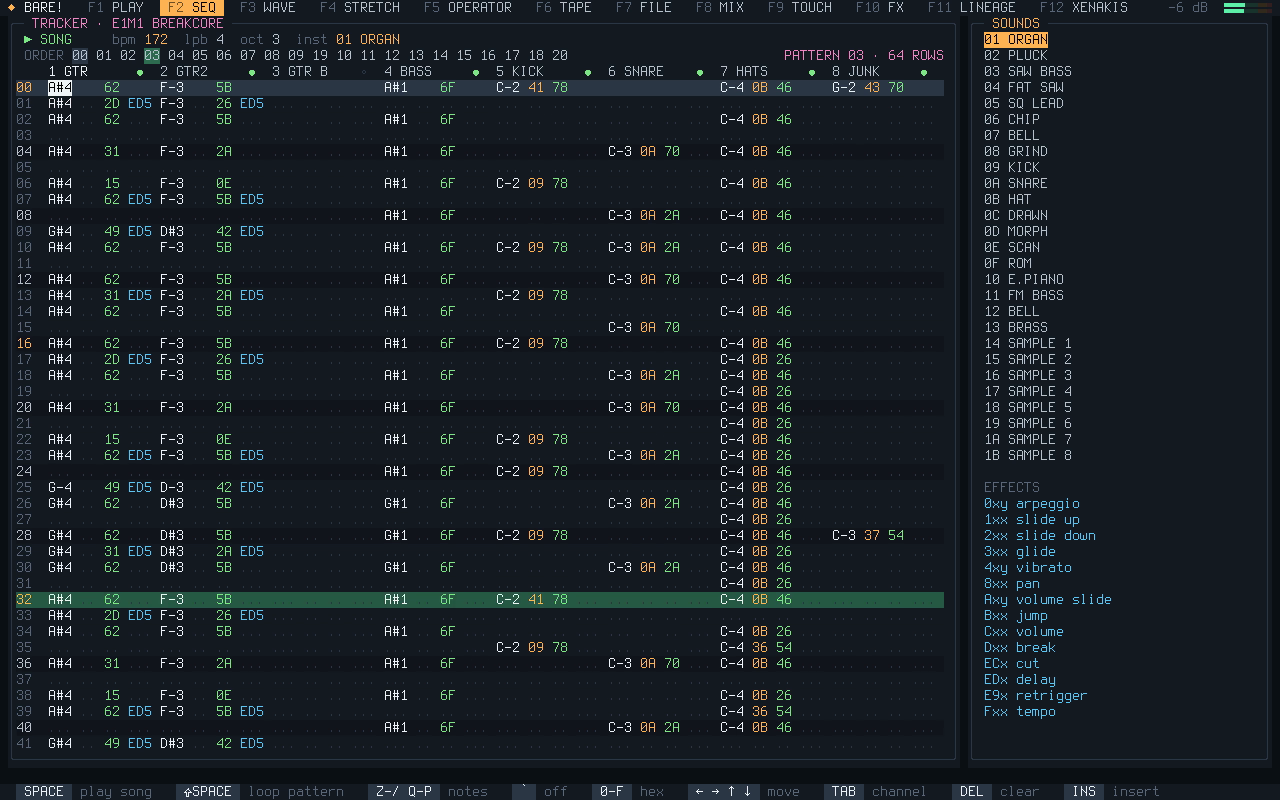
Task: Switch to the F1 PLAY tab
Action: (x=116, y=7)
